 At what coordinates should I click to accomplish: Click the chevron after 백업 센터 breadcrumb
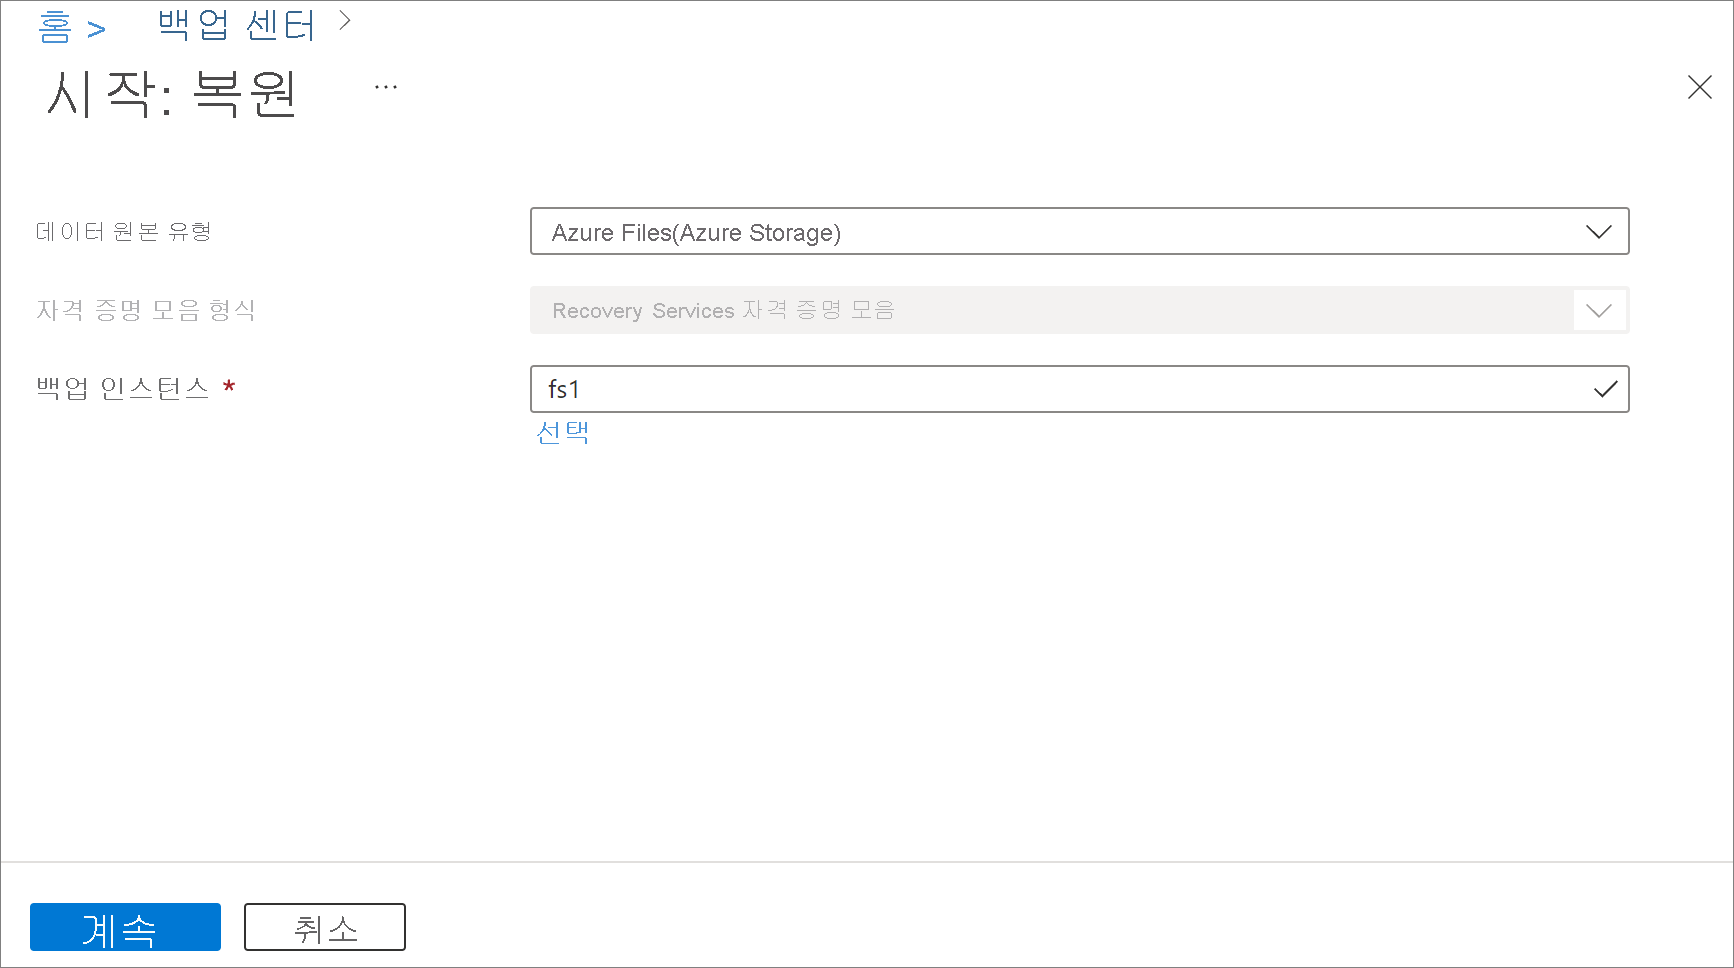pyautogui.click(x=345, y=20)
